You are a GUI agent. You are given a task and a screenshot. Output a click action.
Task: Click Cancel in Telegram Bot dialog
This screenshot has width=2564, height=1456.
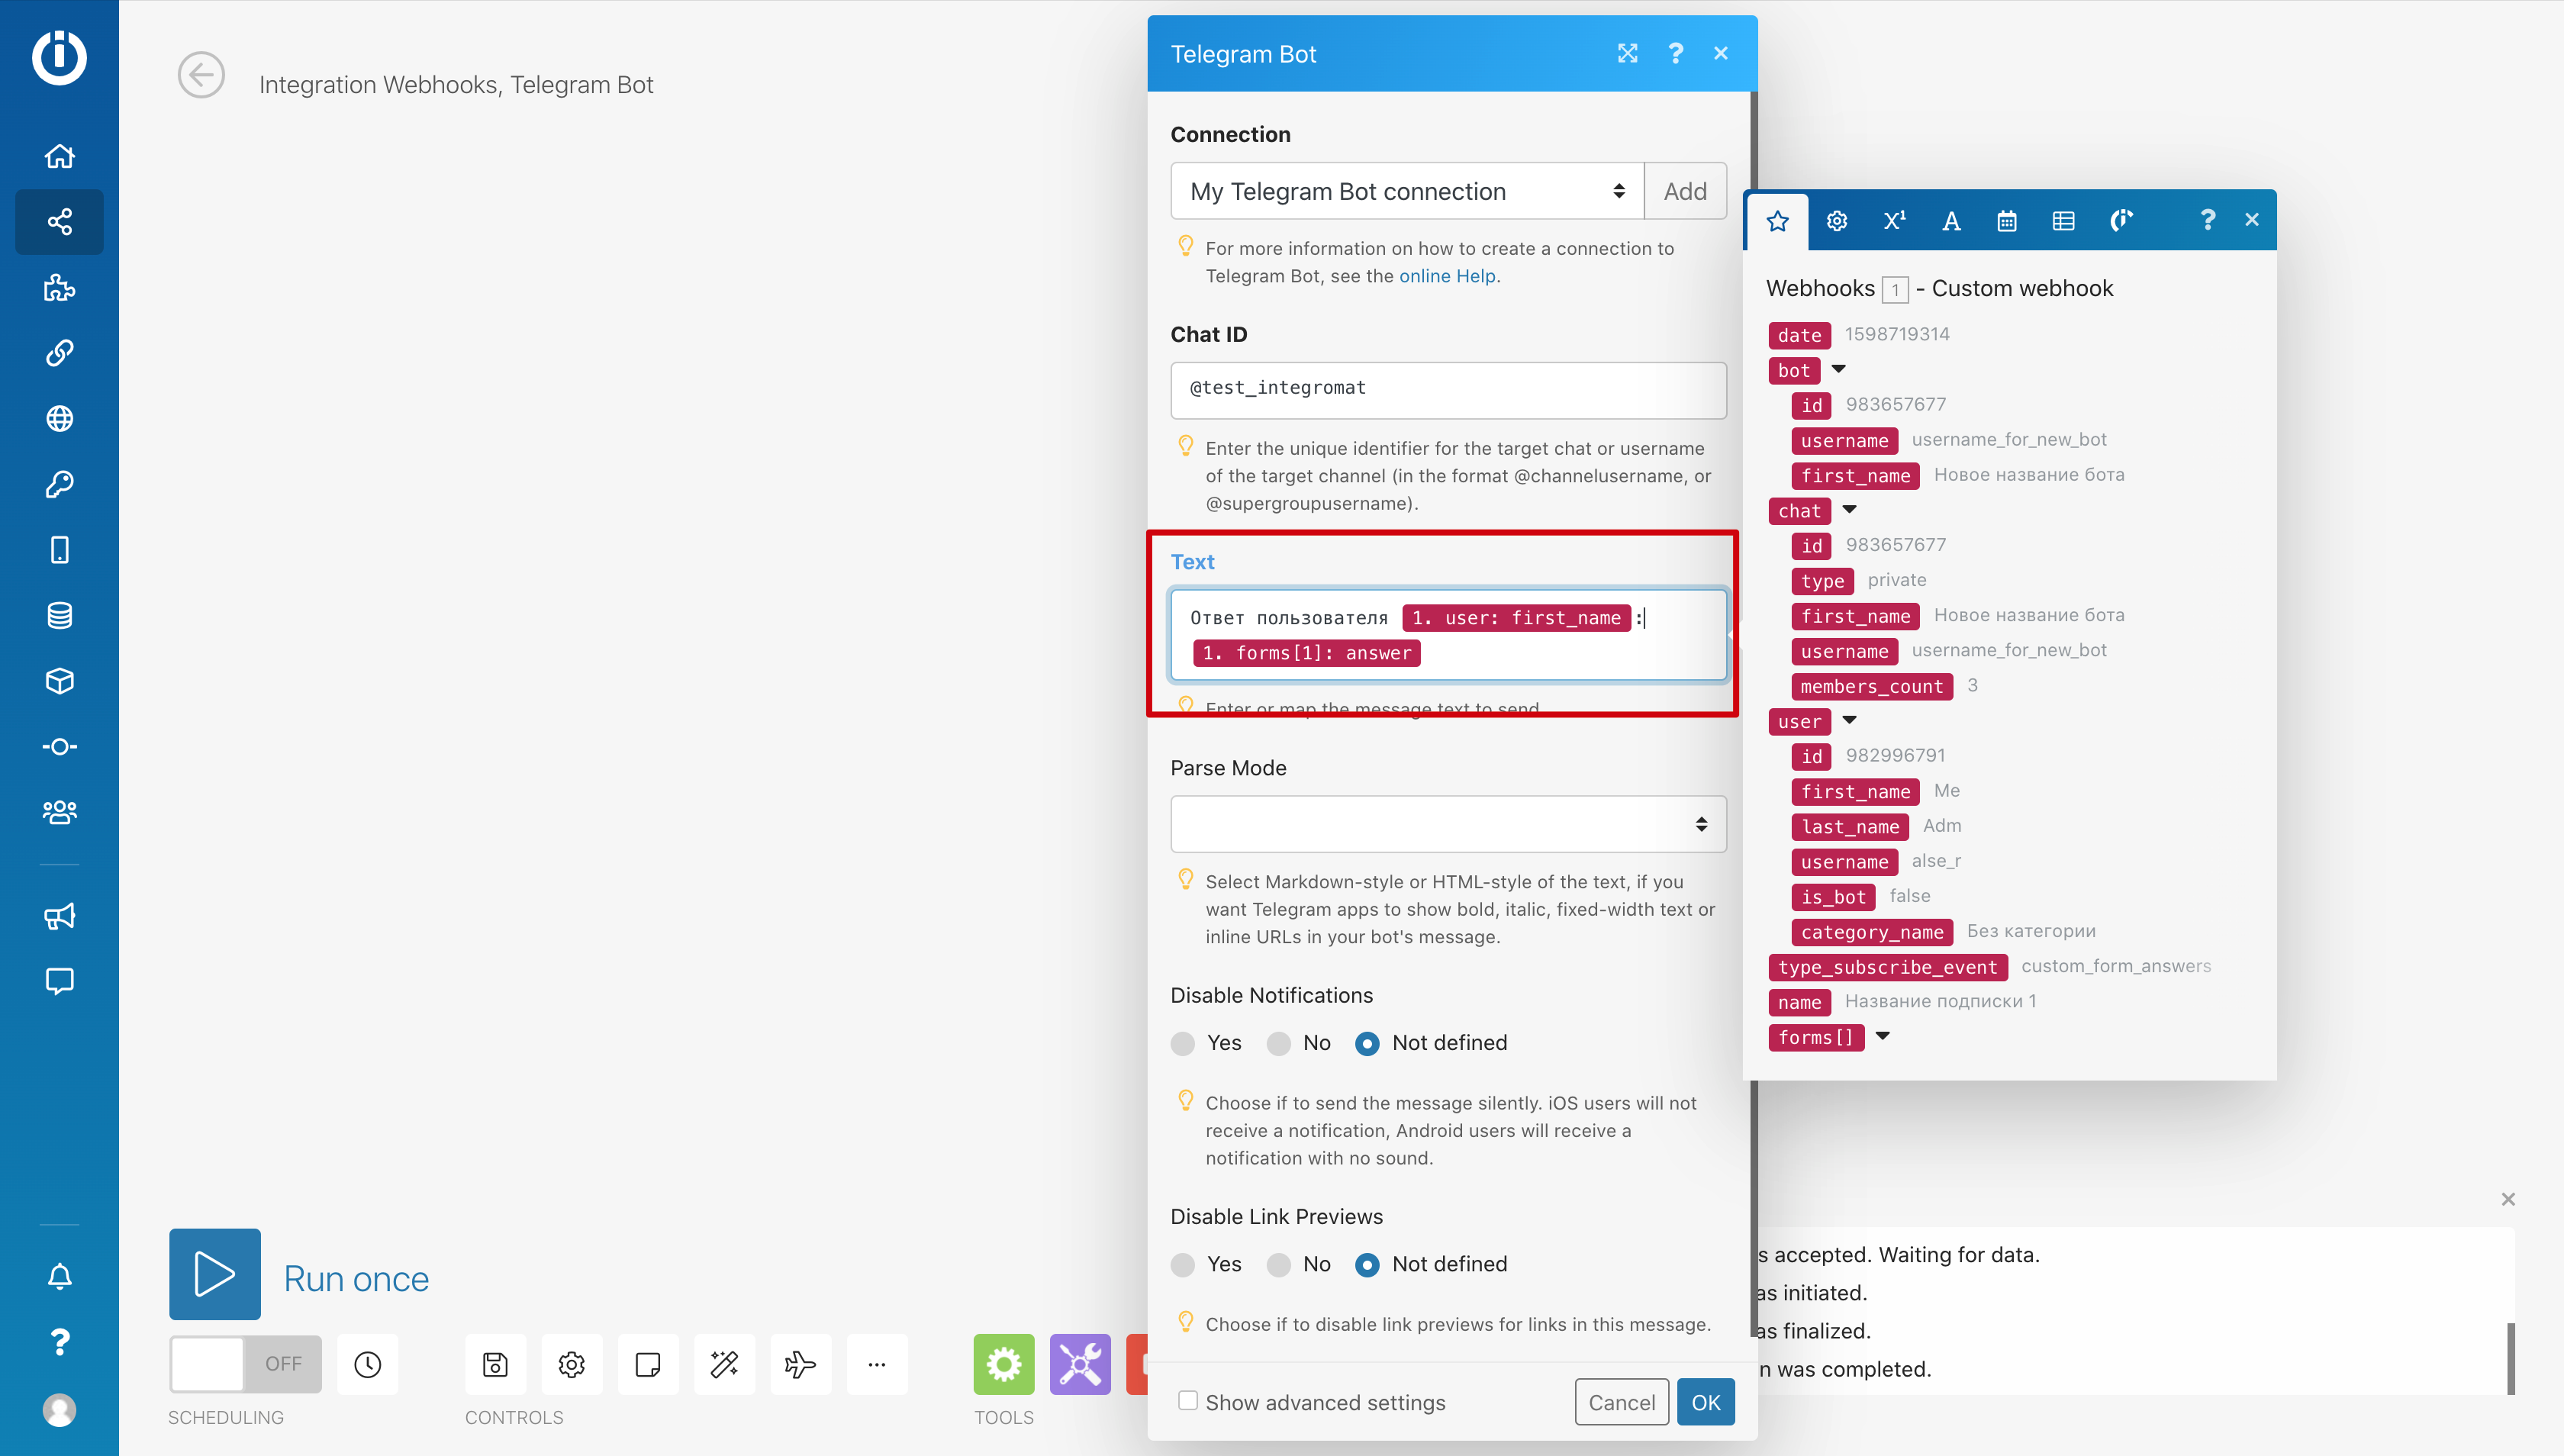(1621, 1402)
